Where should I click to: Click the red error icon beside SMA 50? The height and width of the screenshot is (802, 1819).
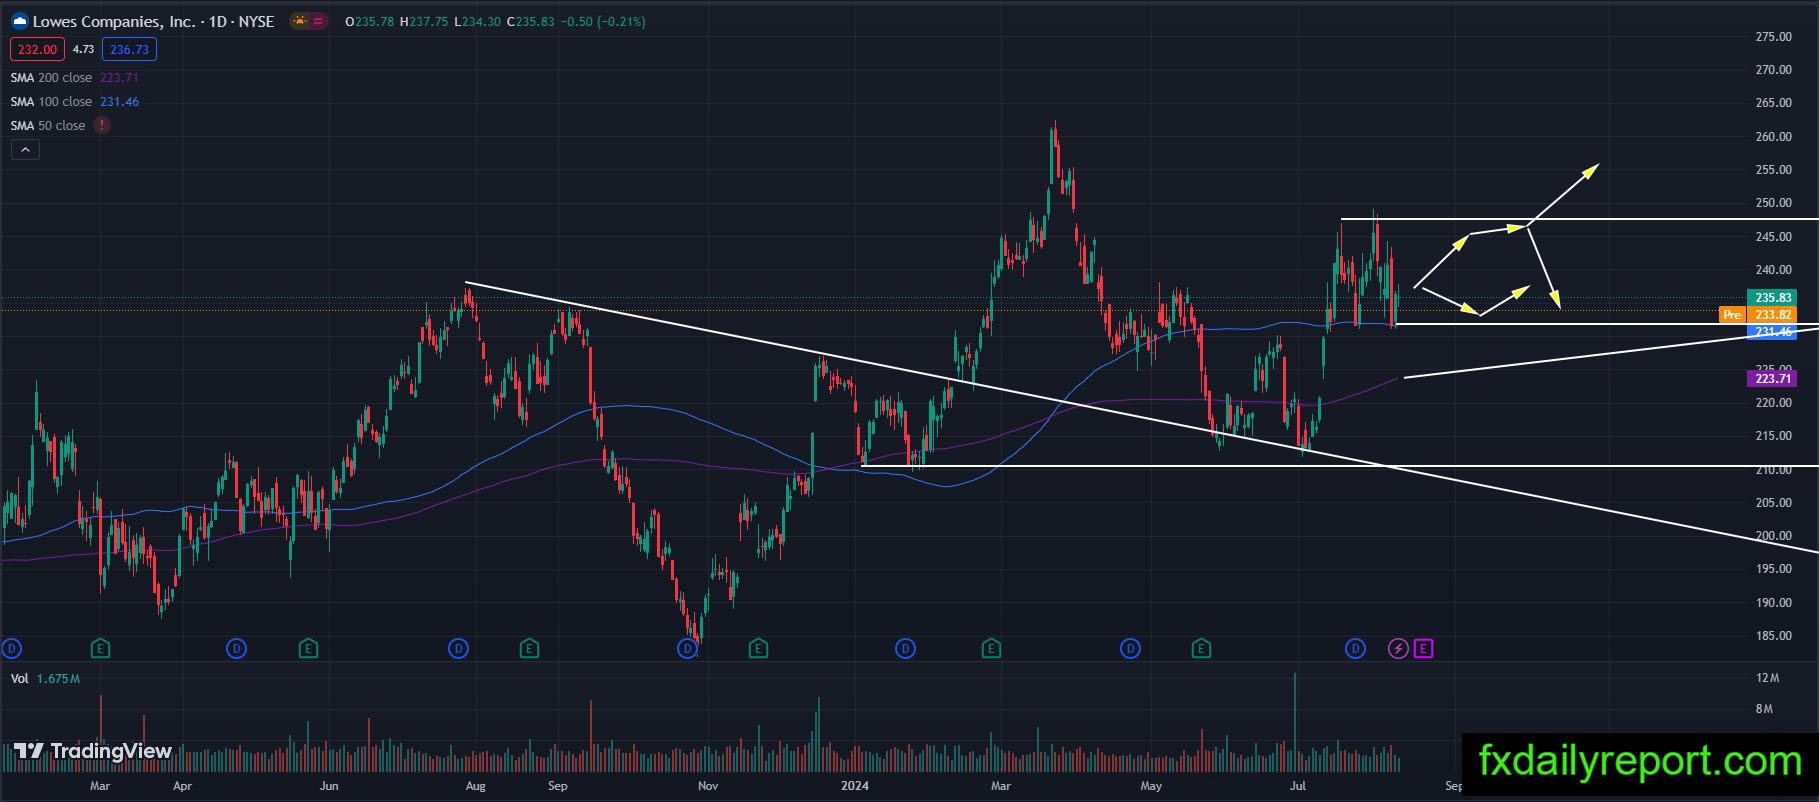click(102, 125)
